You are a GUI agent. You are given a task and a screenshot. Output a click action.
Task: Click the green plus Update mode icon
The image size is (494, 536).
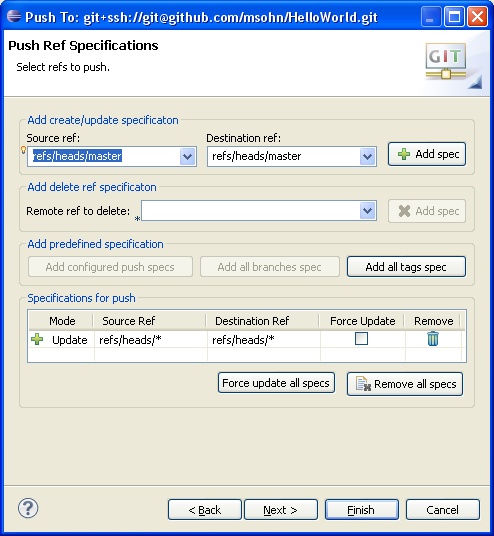pos(37,339)
